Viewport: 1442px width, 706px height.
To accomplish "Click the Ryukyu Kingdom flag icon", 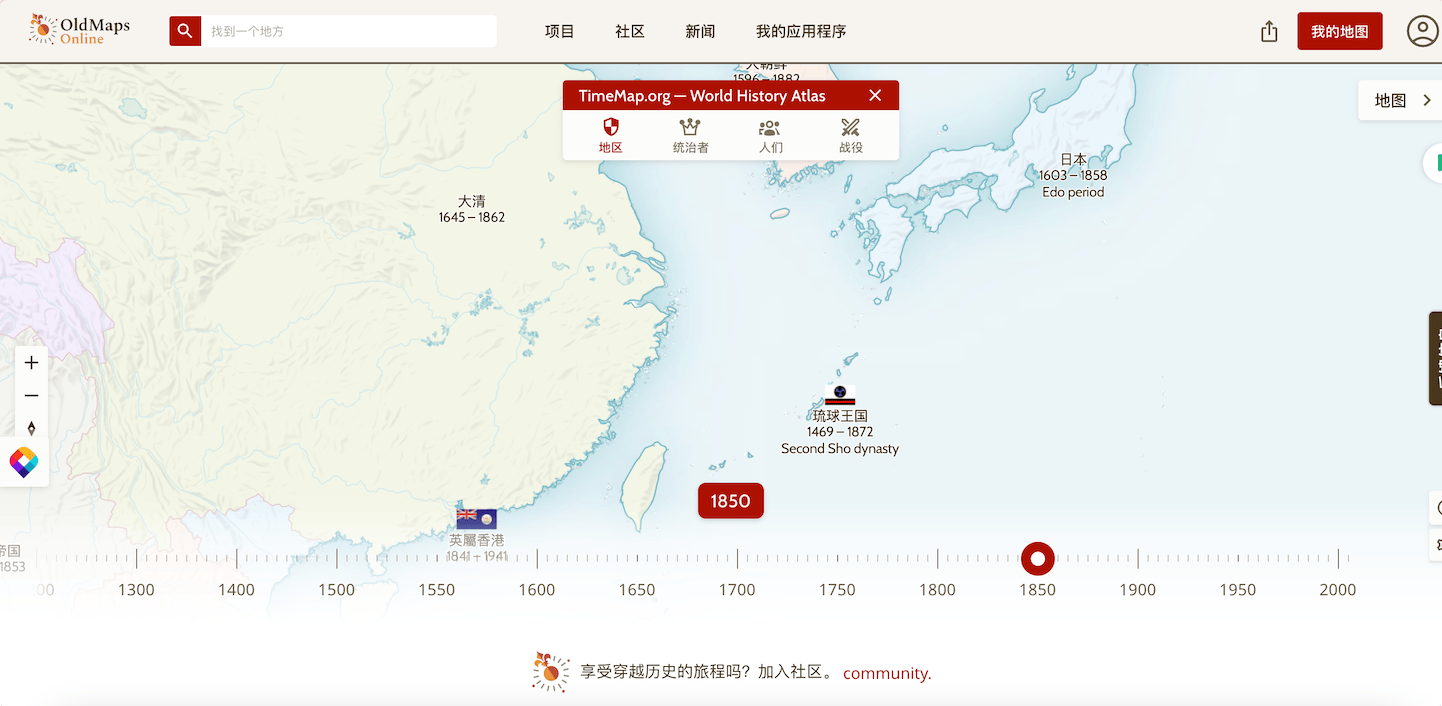I will point(840,394).
